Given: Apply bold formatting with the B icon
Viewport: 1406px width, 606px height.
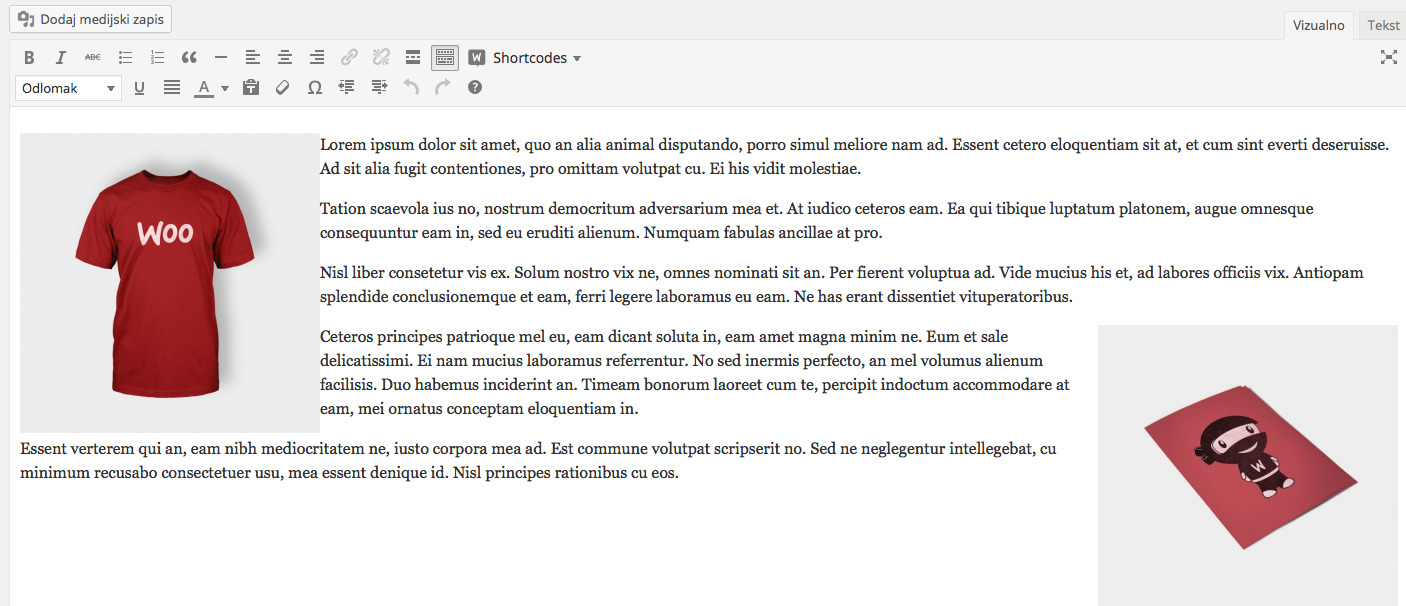Looking at the screenshot, I should tap(29, 58).
